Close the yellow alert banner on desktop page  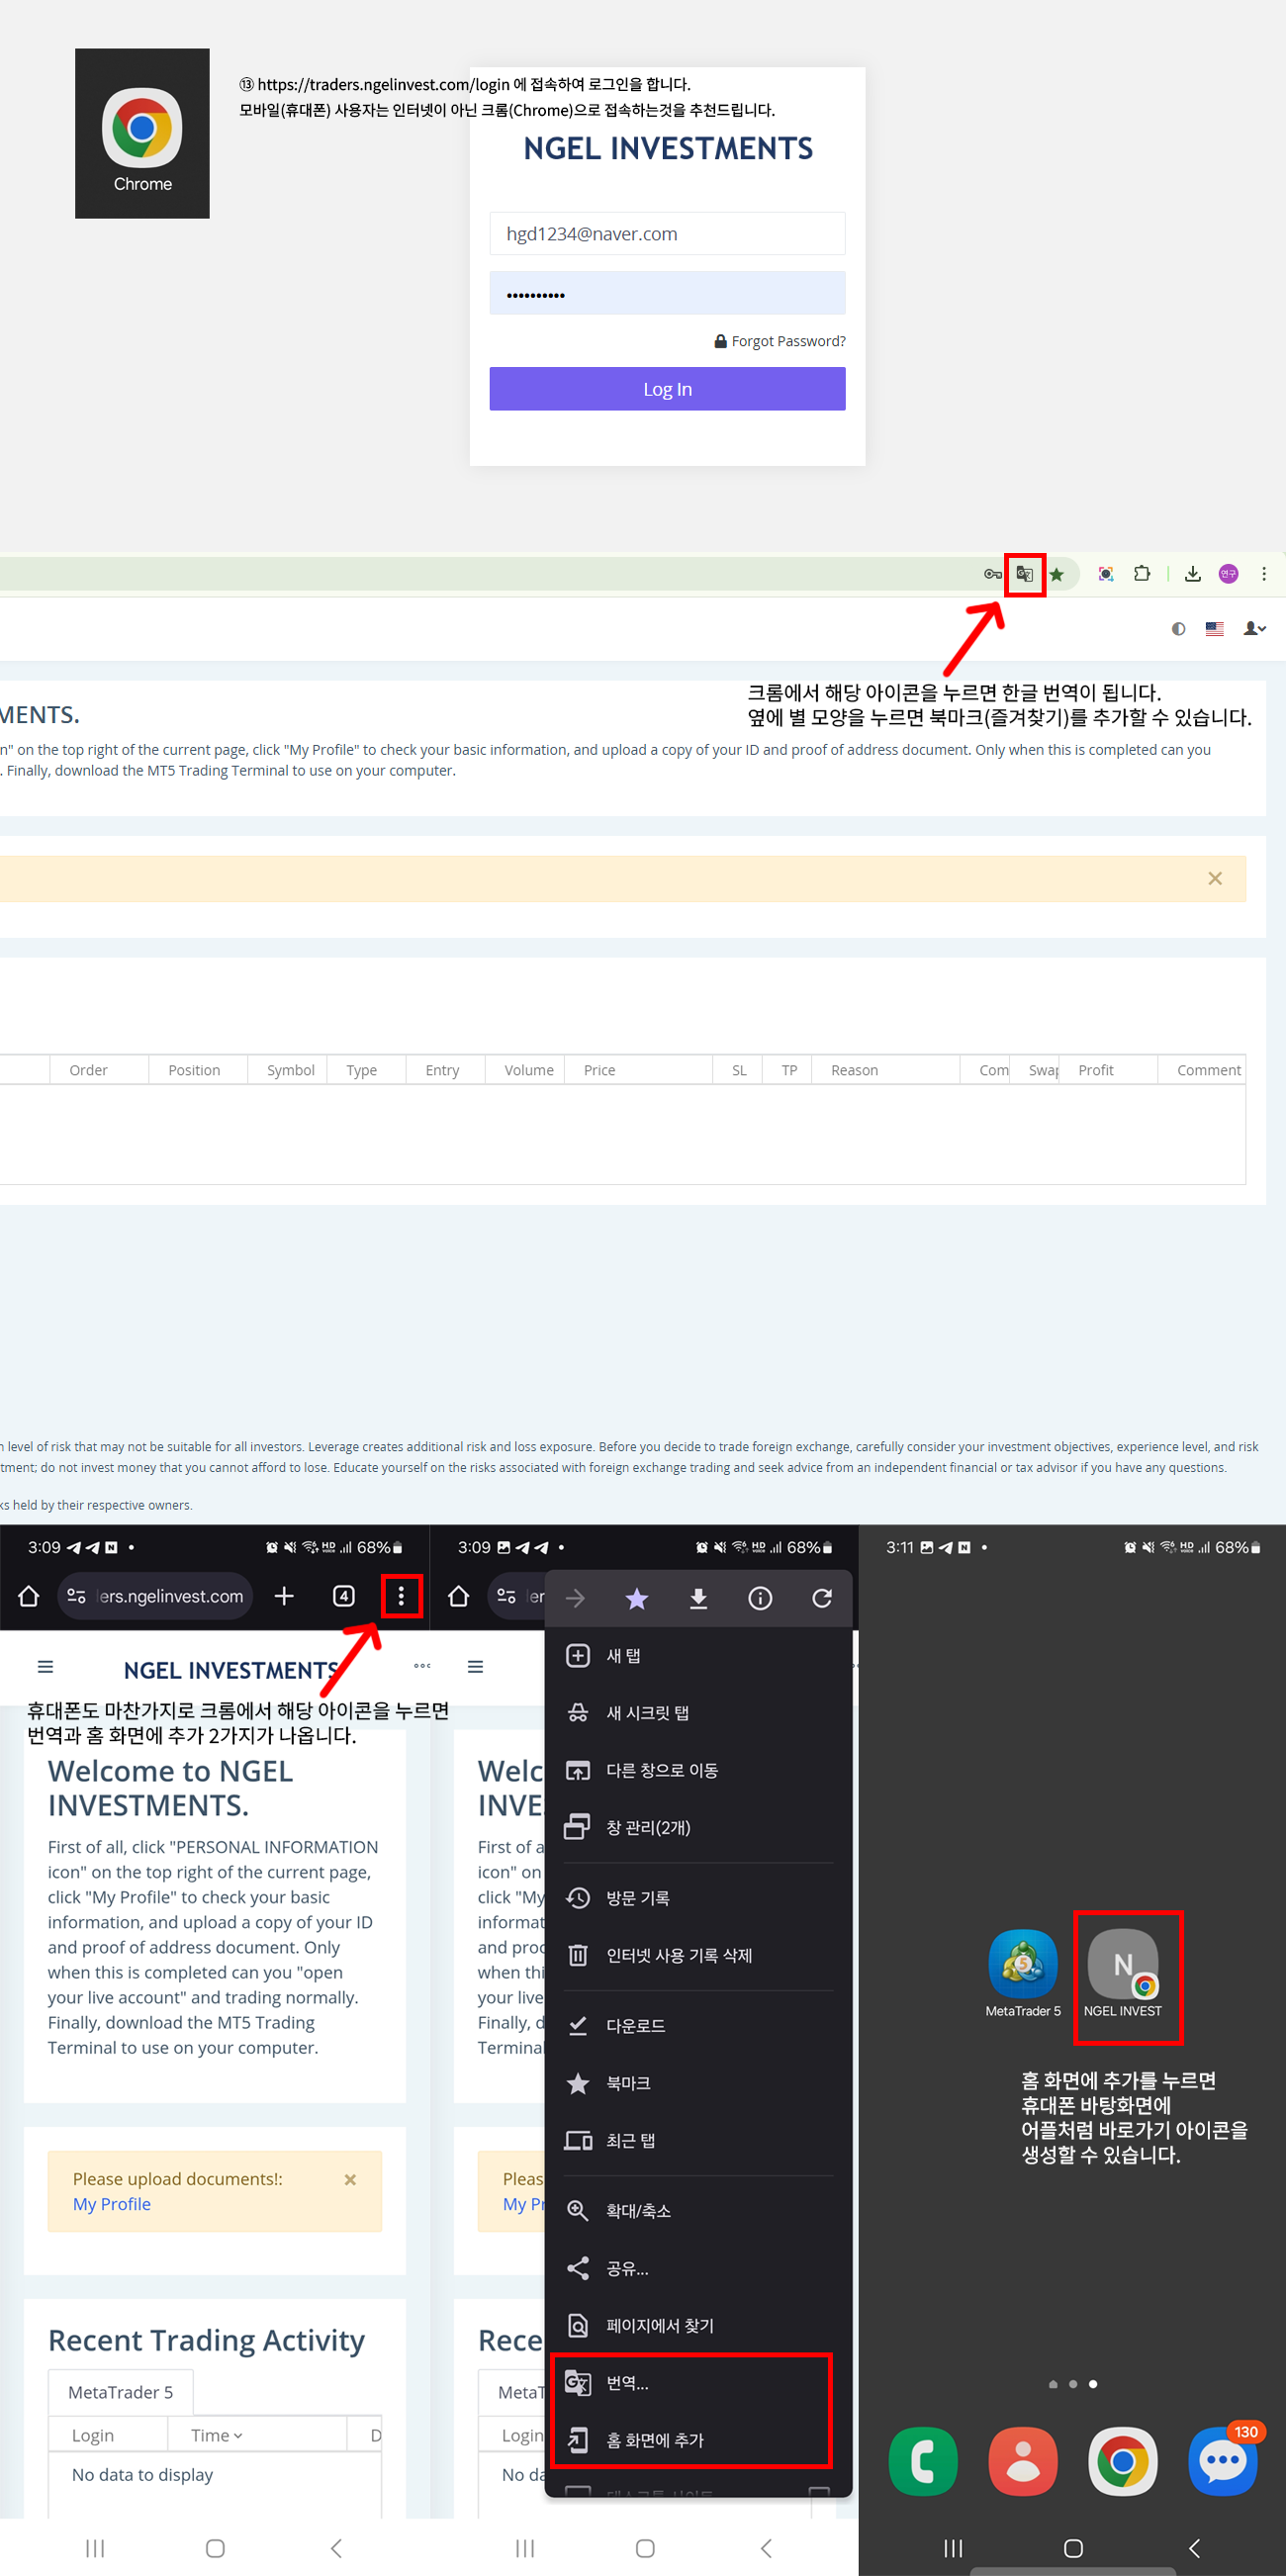click(x=1215, y=878)
